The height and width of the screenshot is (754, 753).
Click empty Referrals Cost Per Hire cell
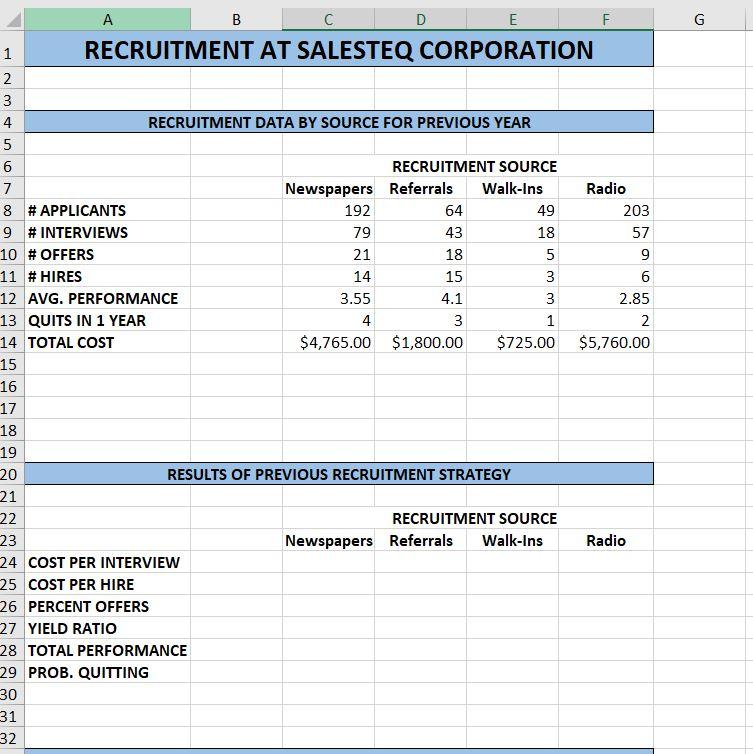[421, 584]
